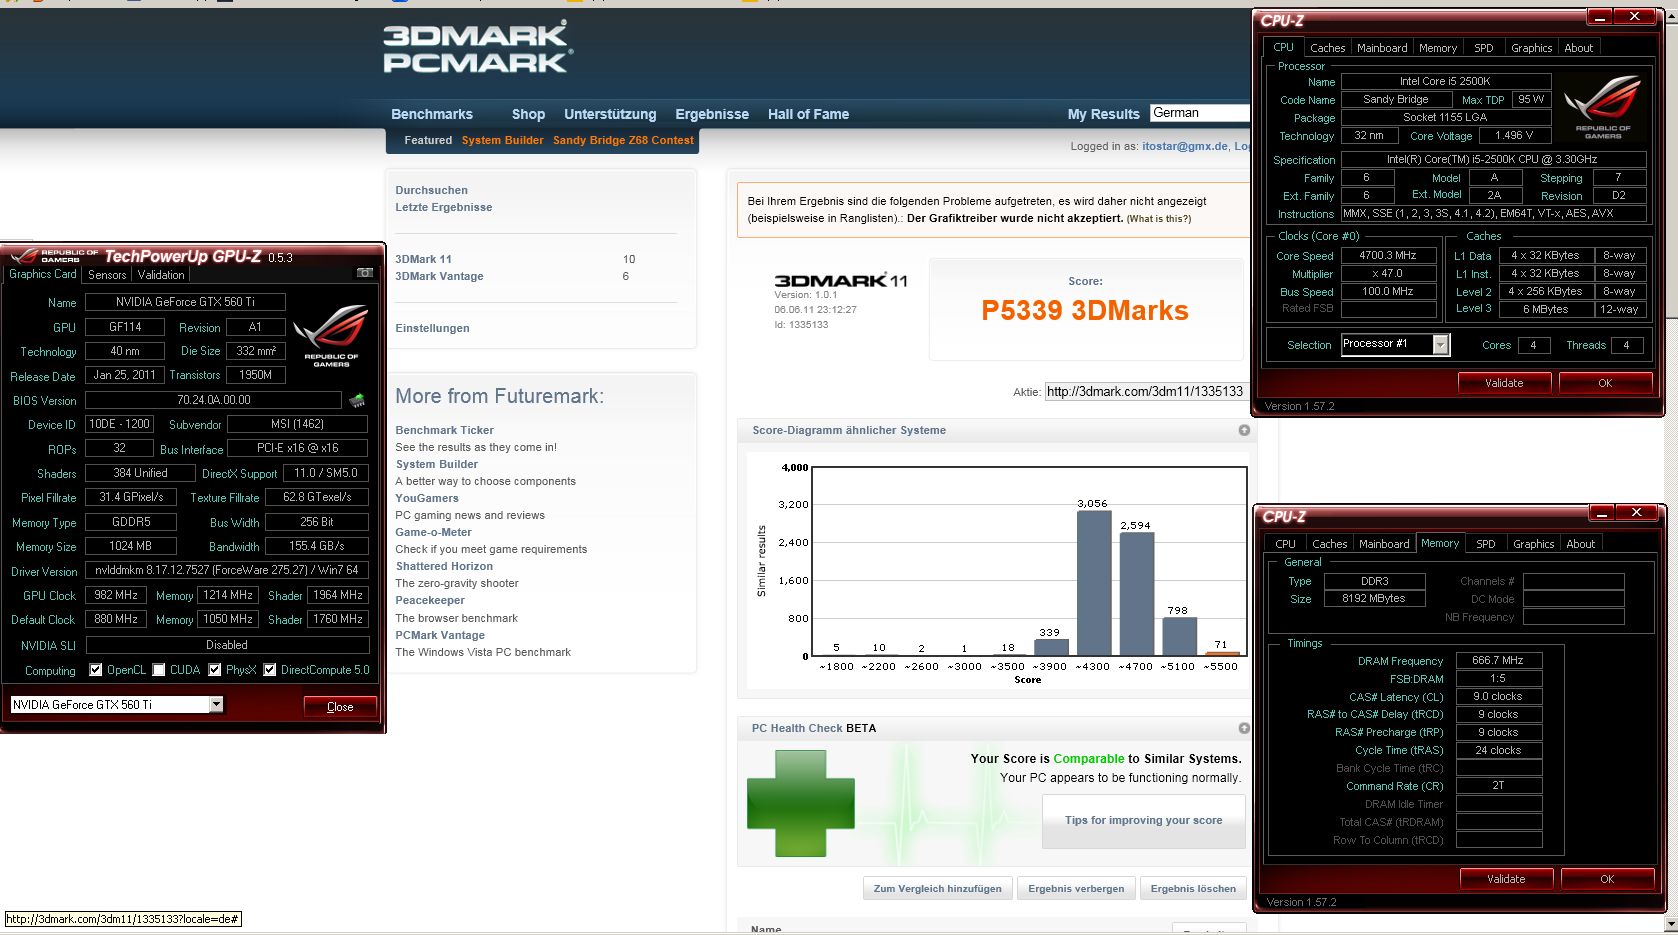The height and width of the screenshot is (935, 1678).
Task: Switch to the Validation tab in GPU-Z
Action: [x=161, y=275]
